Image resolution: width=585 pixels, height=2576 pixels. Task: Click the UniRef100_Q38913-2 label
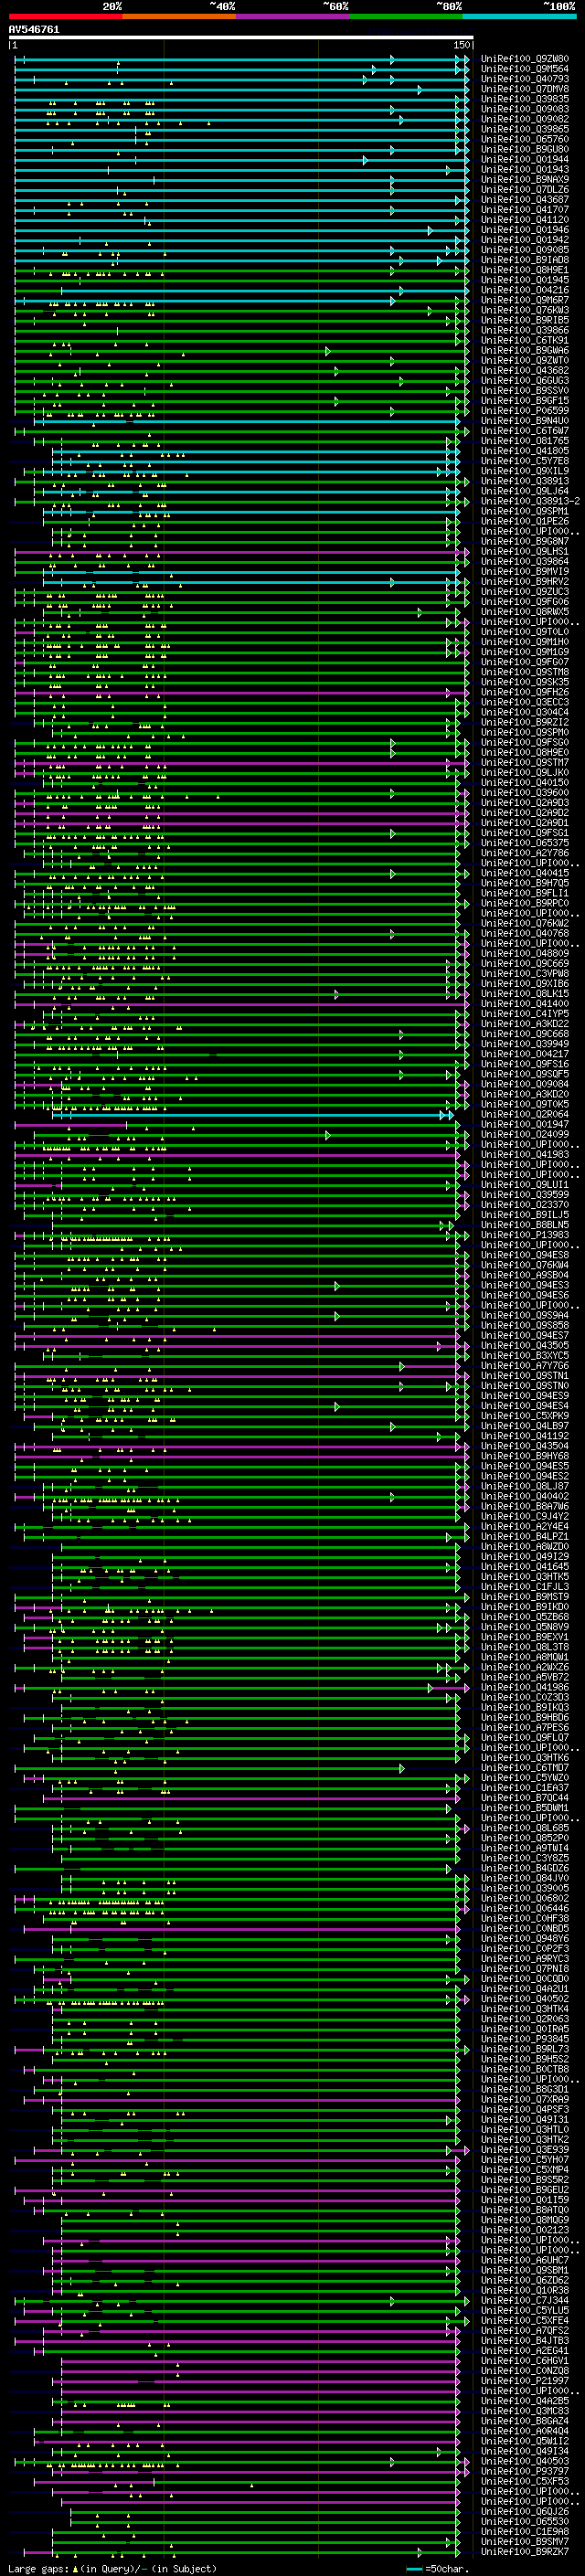[530, 501]
